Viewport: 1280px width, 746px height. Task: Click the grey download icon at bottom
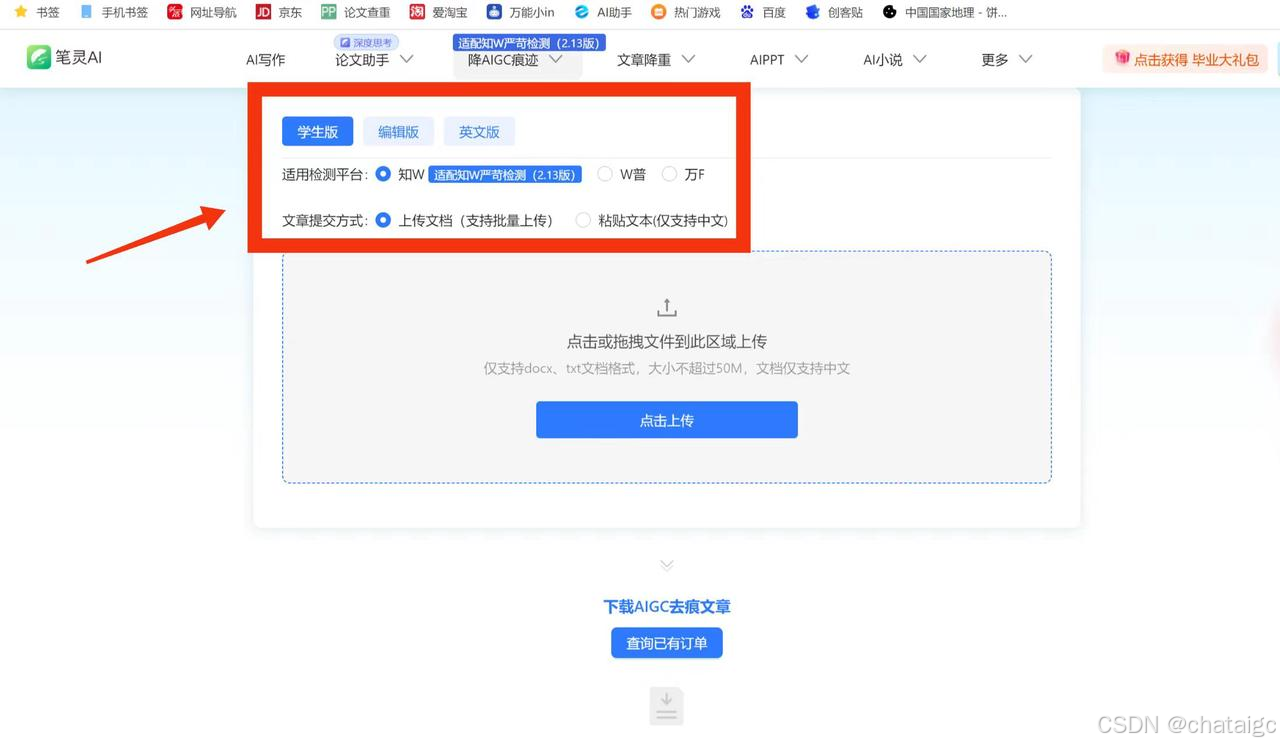coord(667,706)
